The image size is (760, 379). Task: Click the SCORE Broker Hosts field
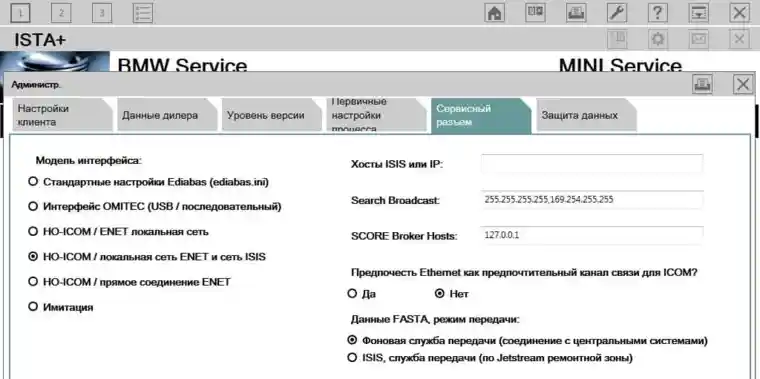tap(592, 236)
